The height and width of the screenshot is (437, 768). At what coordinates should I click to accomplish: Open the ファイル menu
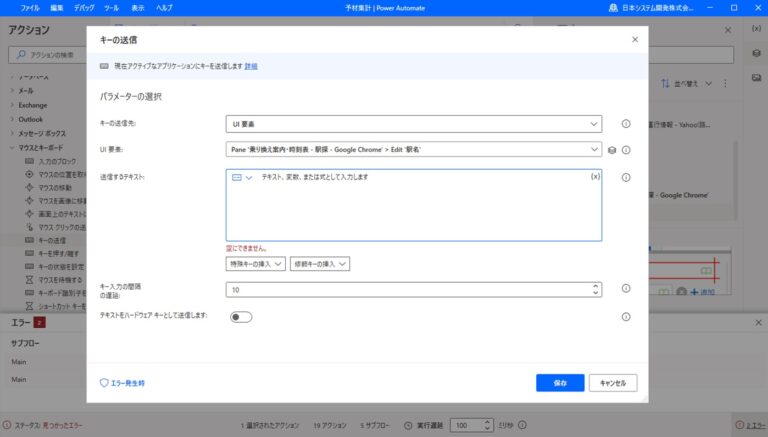[x=29, y=8]
